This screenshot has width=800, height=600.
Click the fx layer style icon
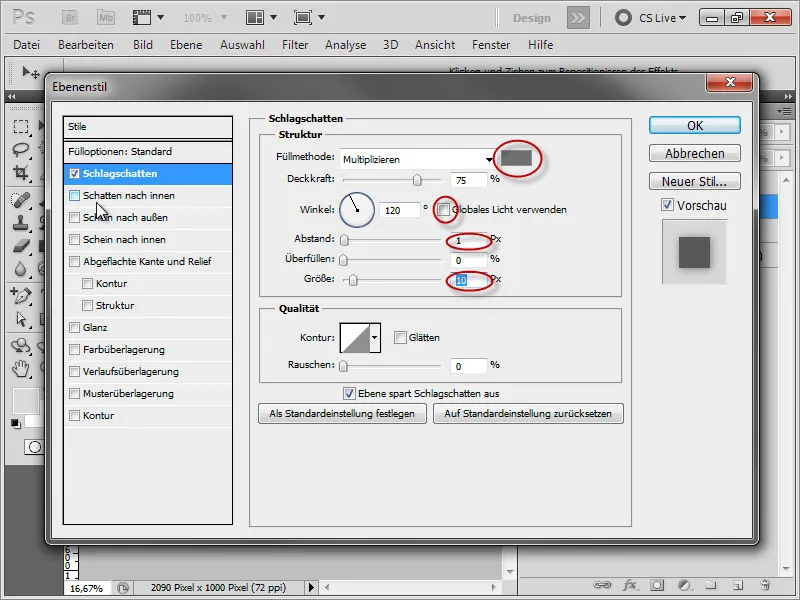point(630,585)
